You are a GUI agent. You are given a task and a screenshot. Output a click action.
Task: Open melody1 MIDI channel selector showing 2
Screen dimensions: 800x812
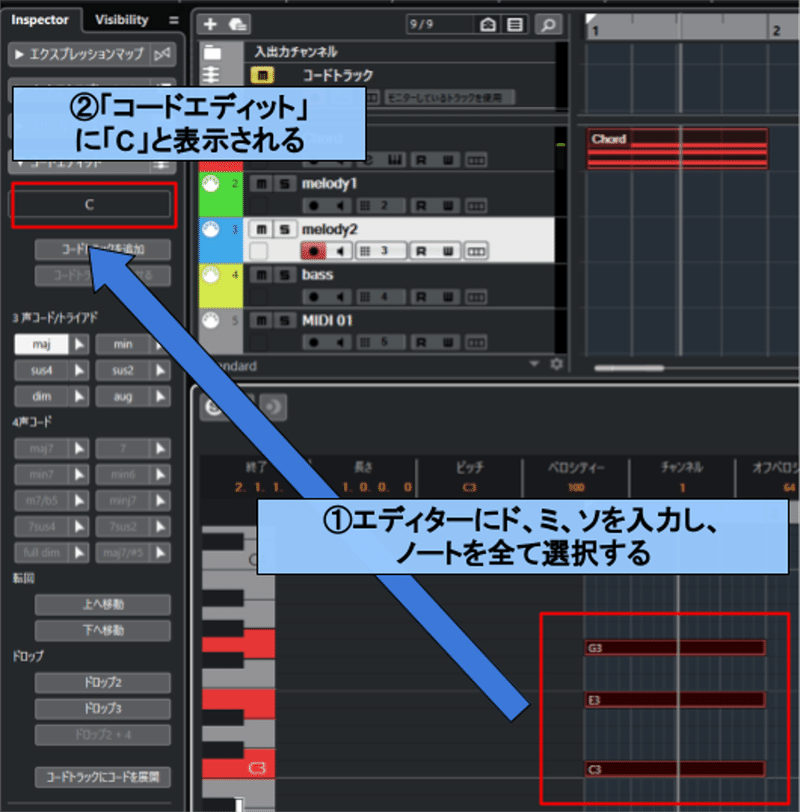tap(381, 206)
